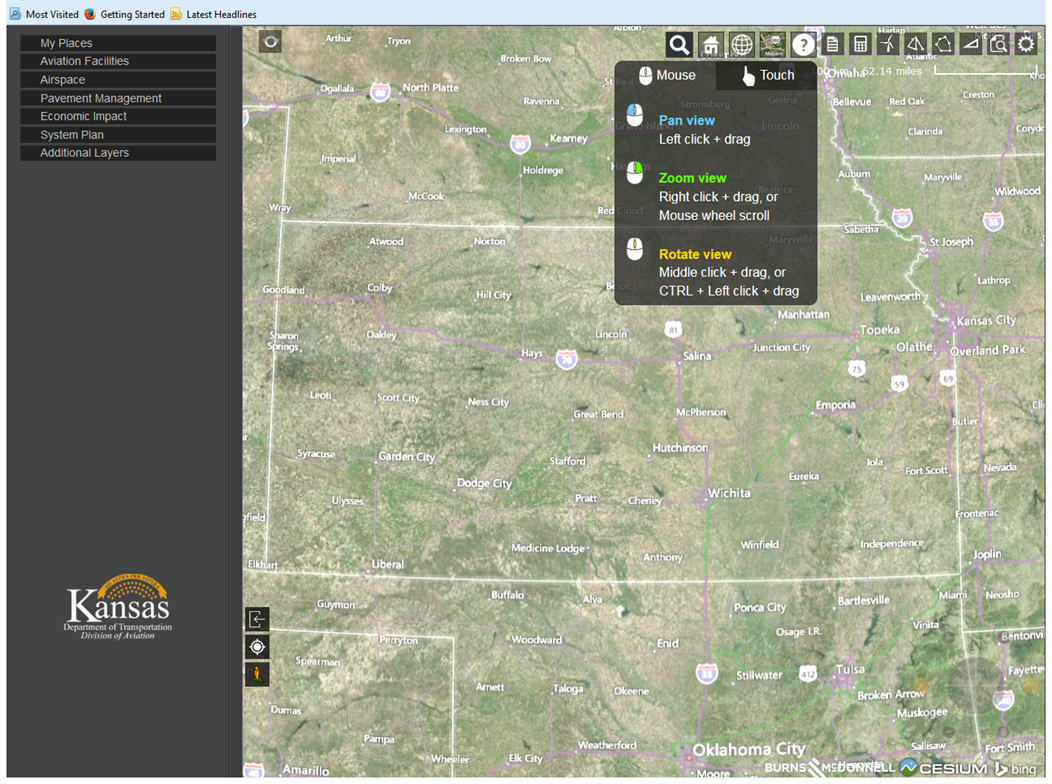Expand the Additional Layers panel

tap(117, 153)
